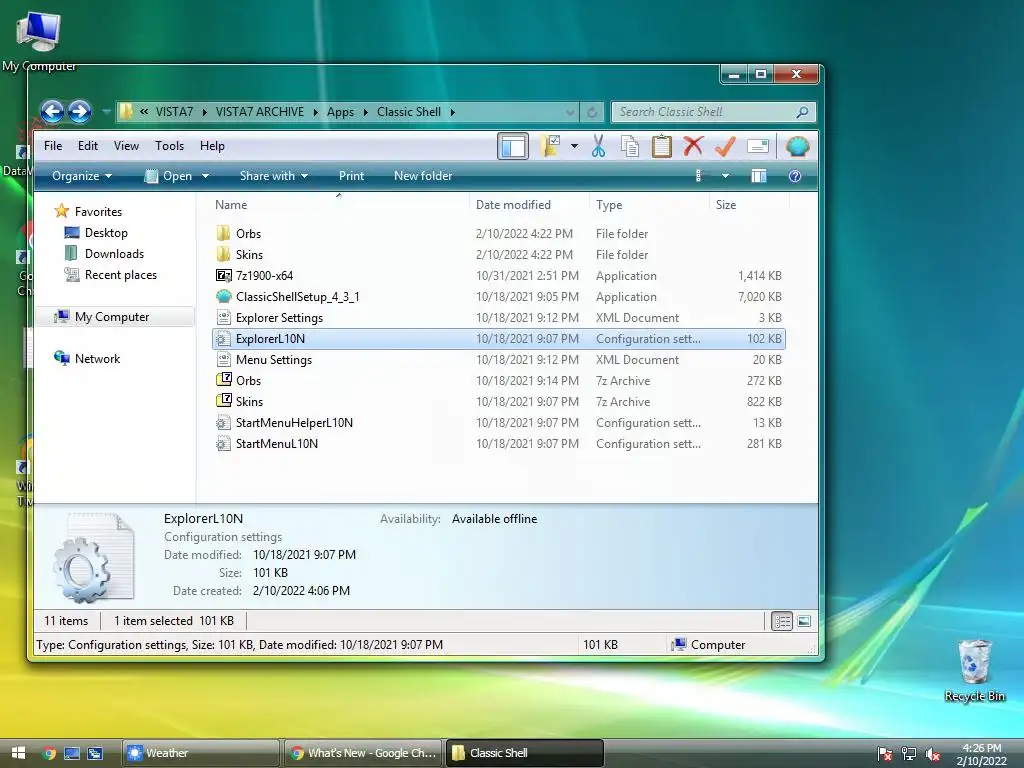Select the 7z1900-x64 application

coord(499,276)
